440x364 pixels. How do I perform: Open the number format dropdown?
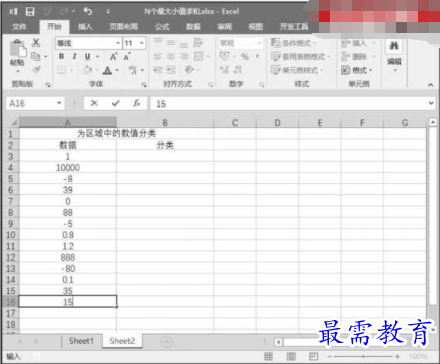click(259, 43)
